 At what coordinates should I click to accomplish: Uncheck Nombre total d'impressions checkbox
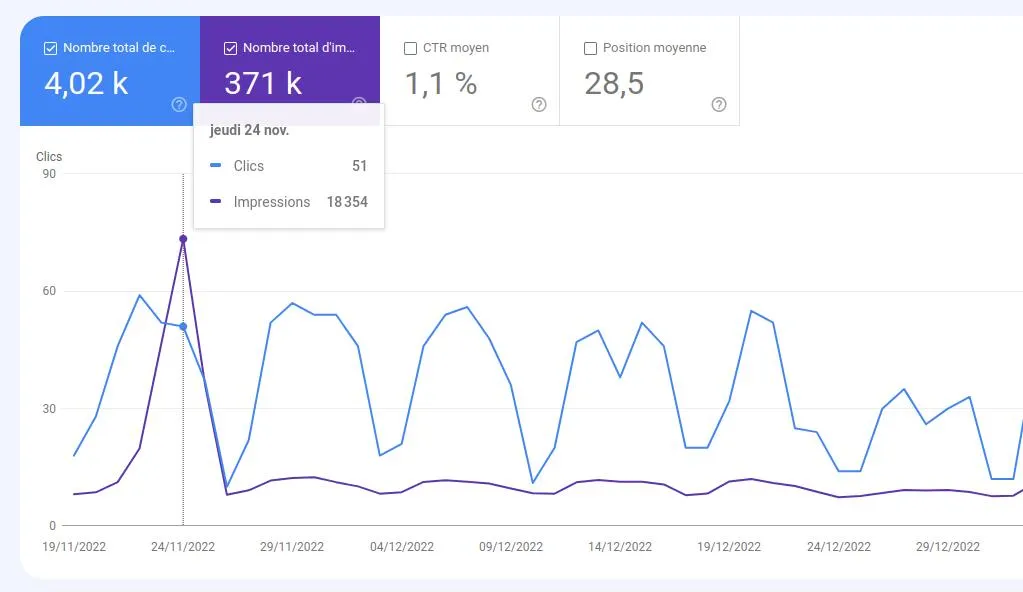(229, 47)
